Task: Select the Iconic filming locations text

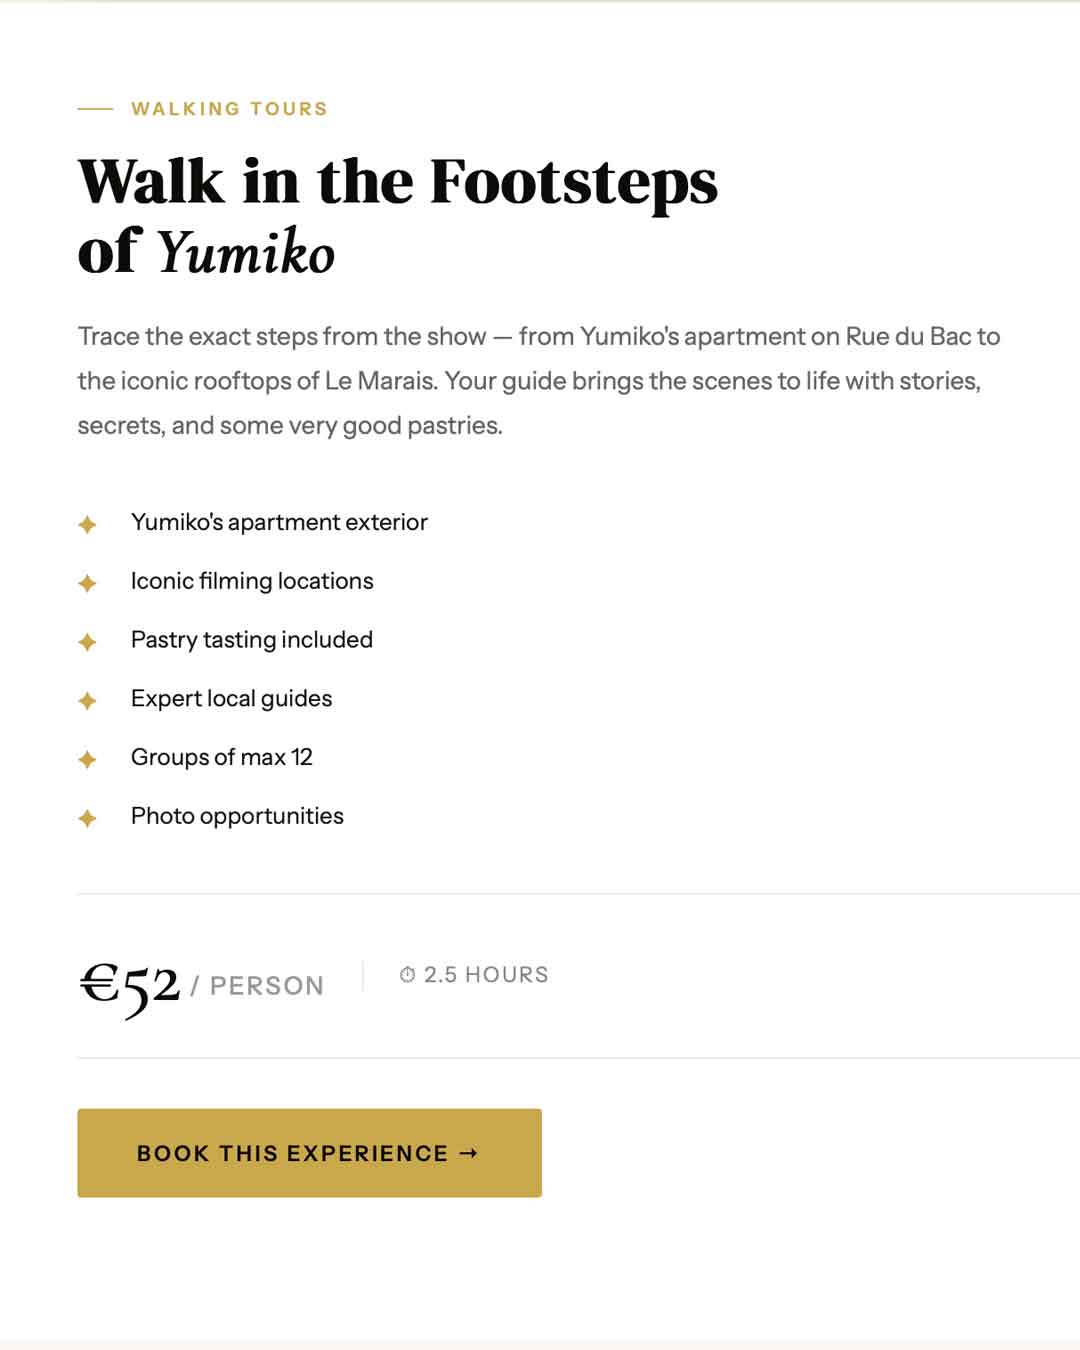Action: coord(252,581)
